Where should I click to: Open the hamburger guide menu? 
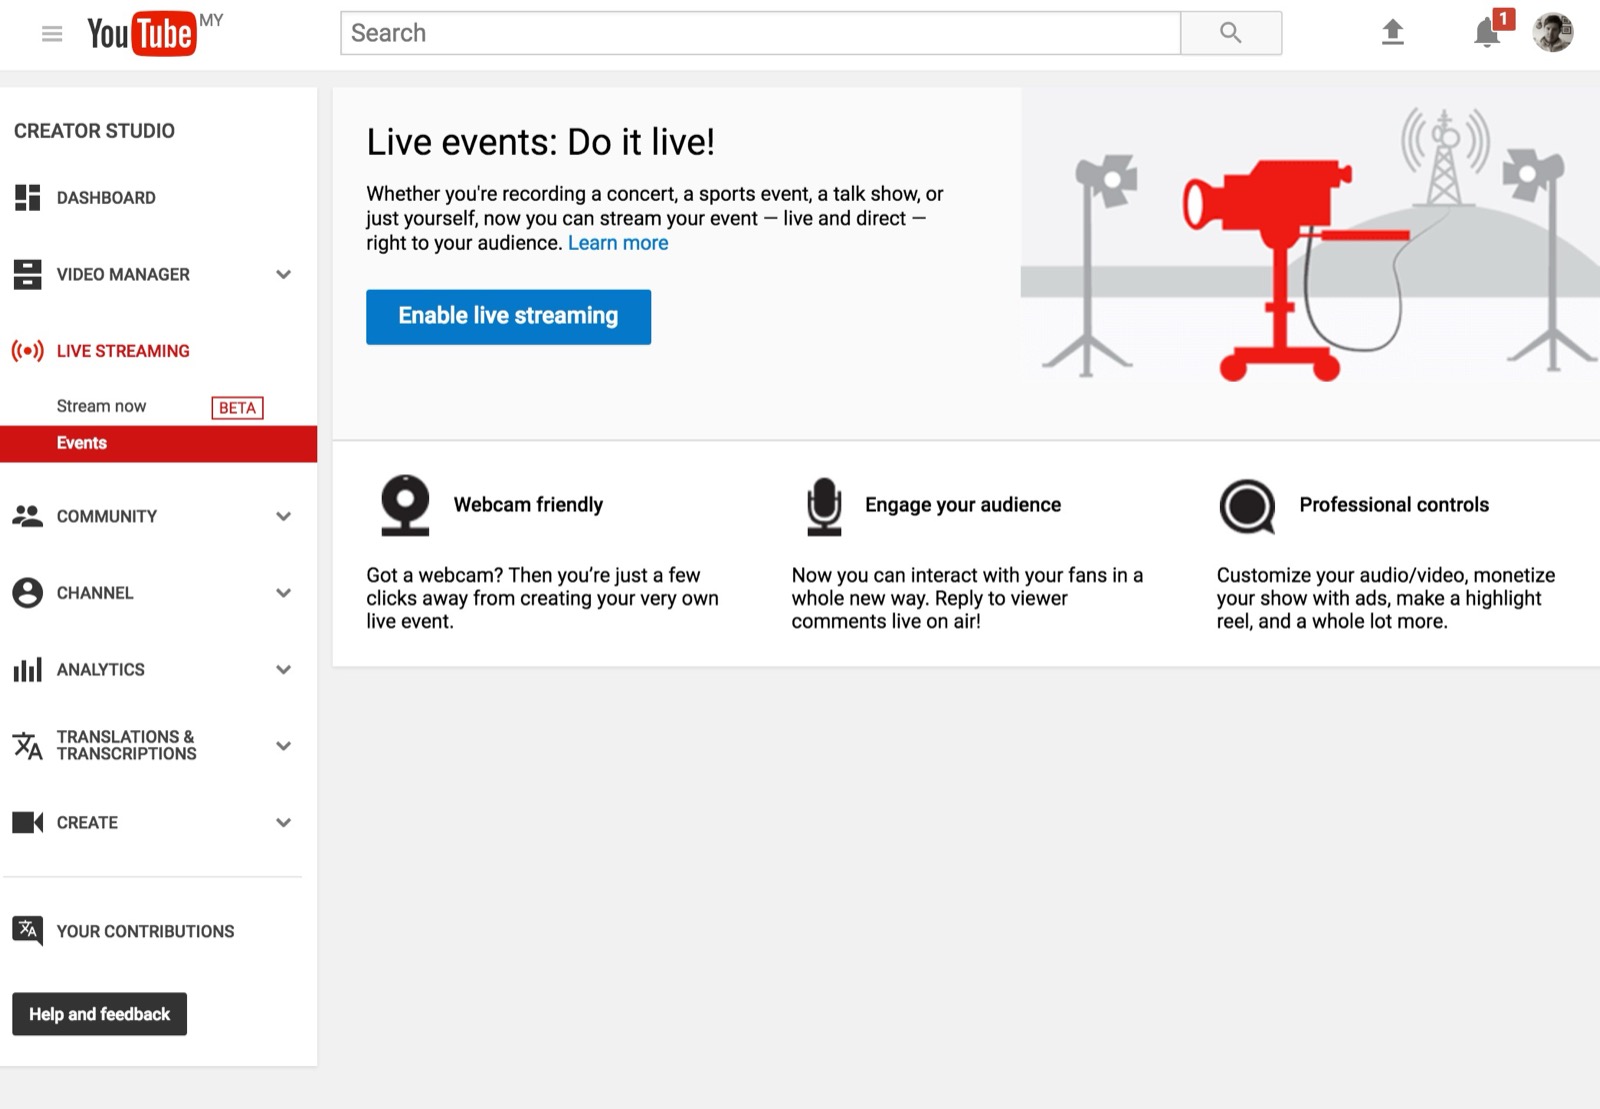52,34
